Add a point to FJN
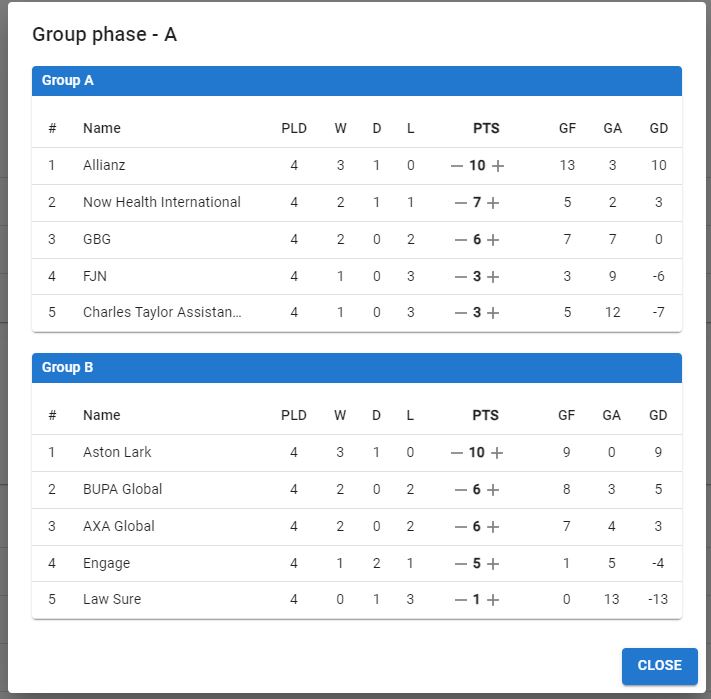The width and height of the screenshot is (711, 699). 493,277
